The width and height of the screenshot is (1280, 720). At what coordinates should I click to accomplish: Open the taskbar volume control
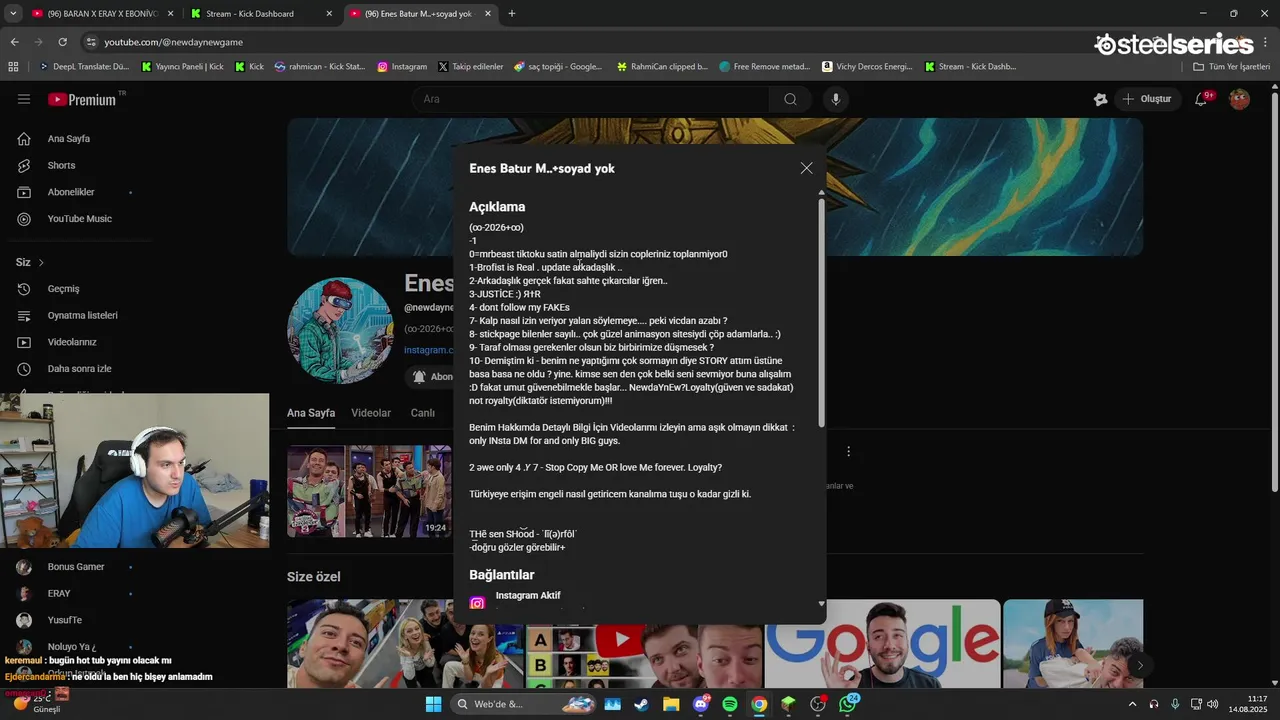coord(1212,704)
